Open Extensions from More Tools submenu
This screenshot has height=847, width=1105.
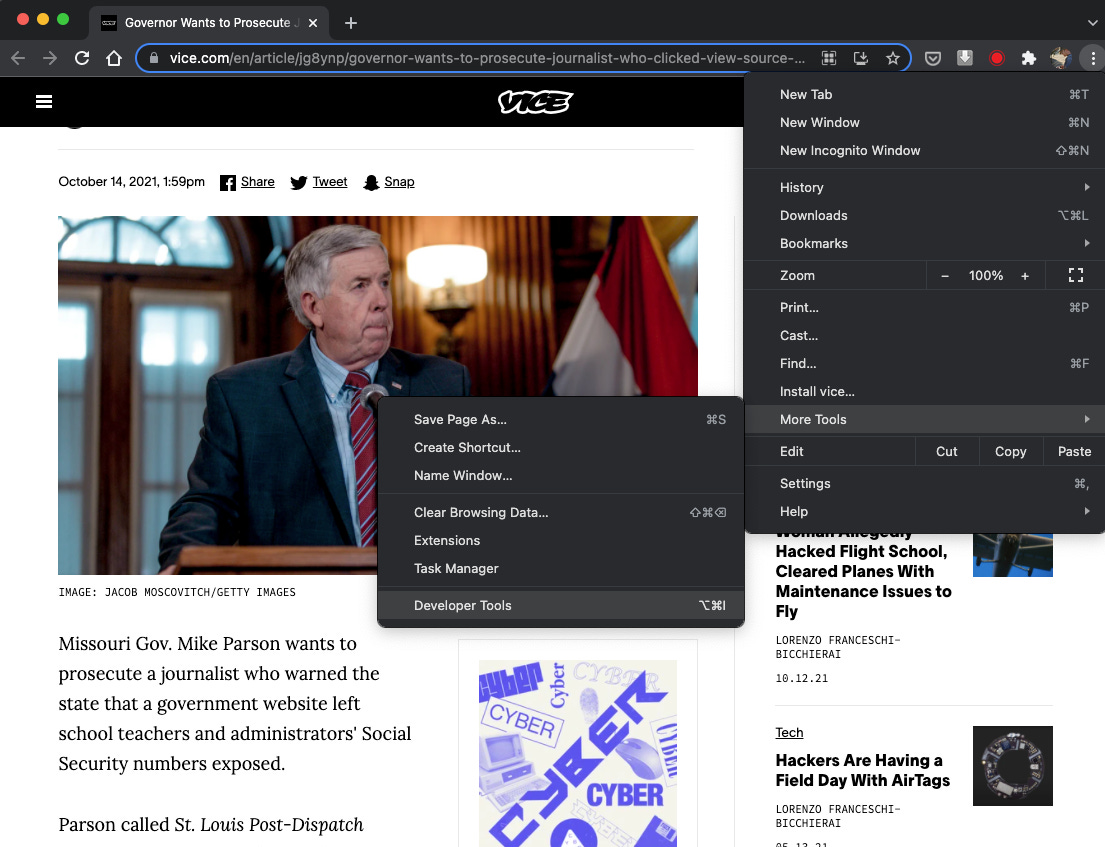coord(561,540)
